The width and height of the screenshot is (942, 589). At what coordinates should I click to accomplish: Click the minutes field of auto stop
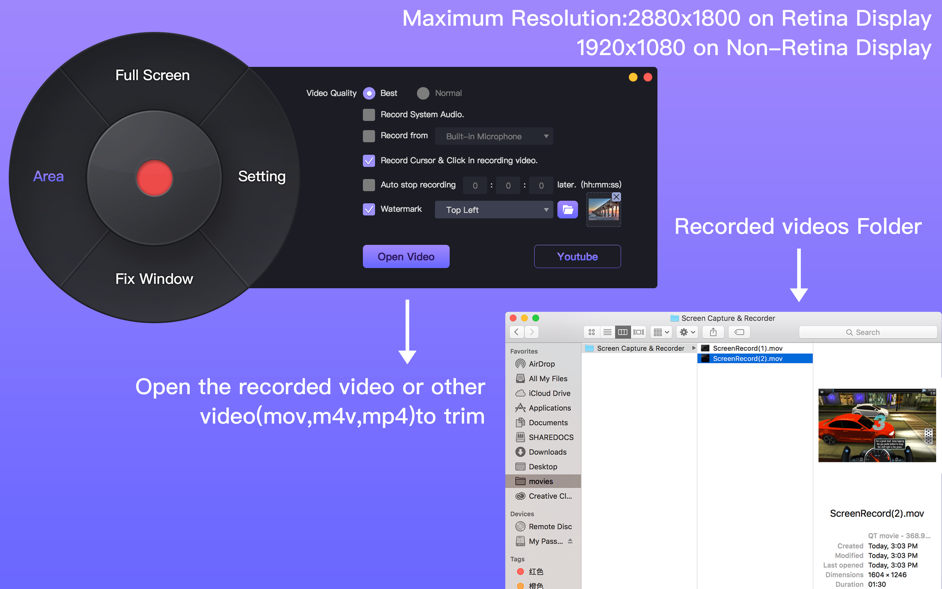[x=508, y=186]
